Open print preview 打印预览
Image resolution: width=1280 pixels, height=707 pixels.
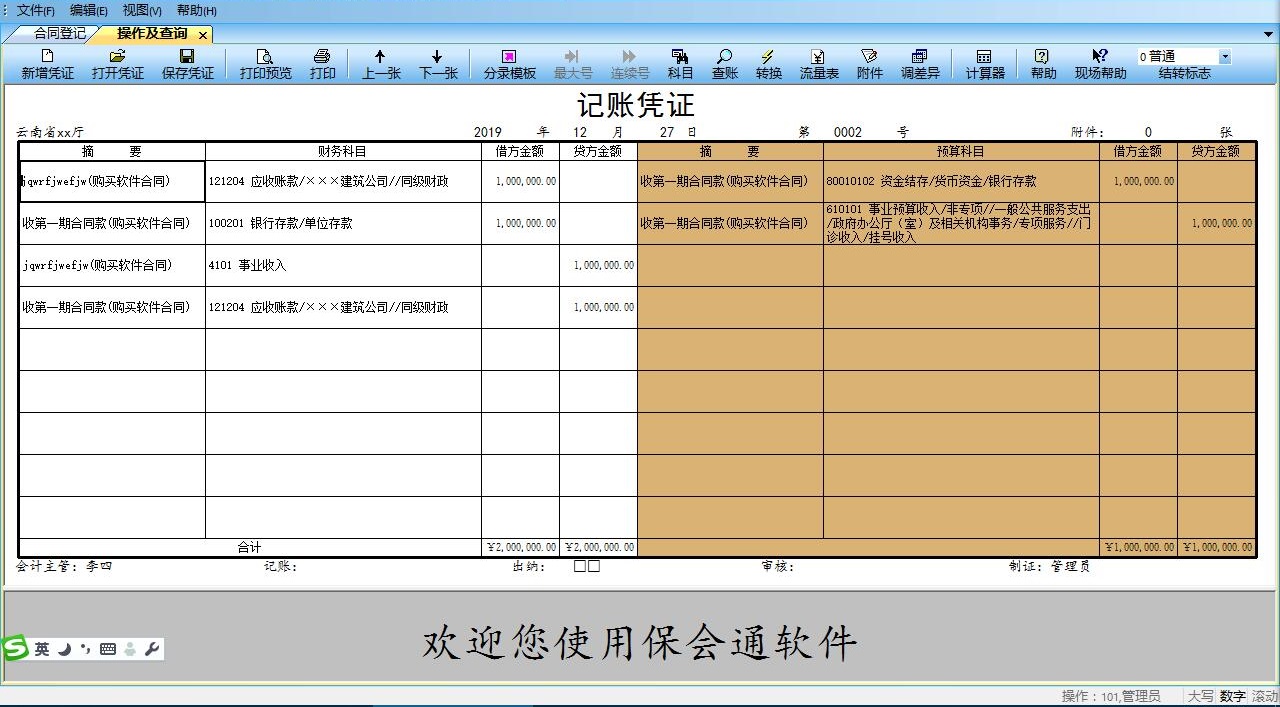click(264, 63)
